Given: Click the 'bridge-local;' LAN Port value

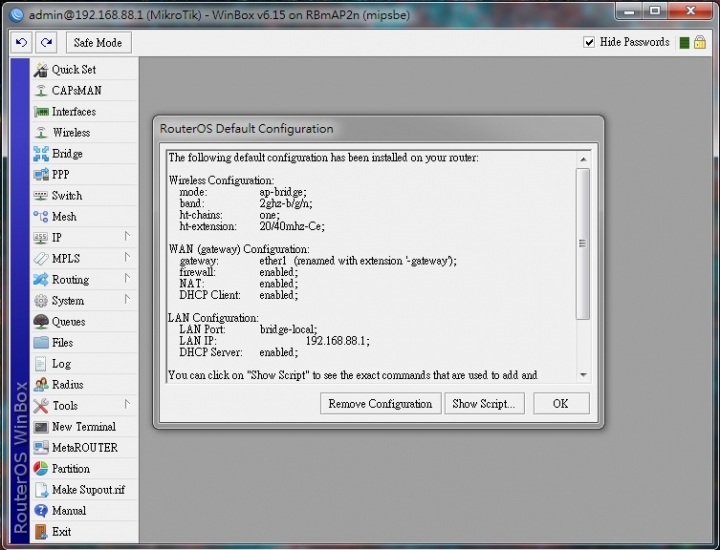Looking at the screenshot, I should coord(288,330).
